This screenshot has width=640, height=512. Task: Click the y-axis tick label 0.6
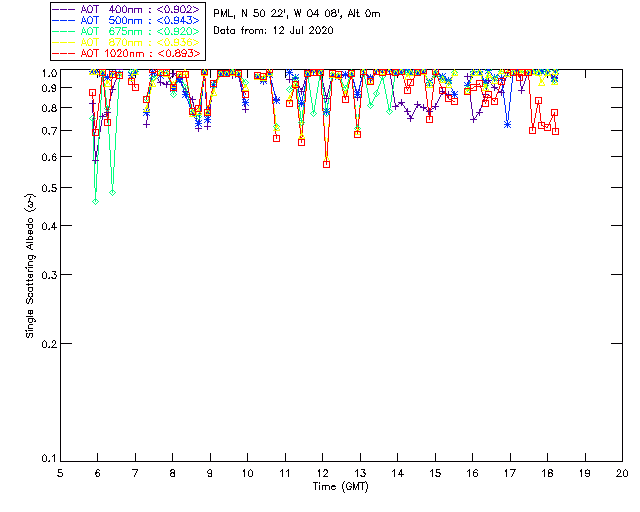(x=49, y=157)
